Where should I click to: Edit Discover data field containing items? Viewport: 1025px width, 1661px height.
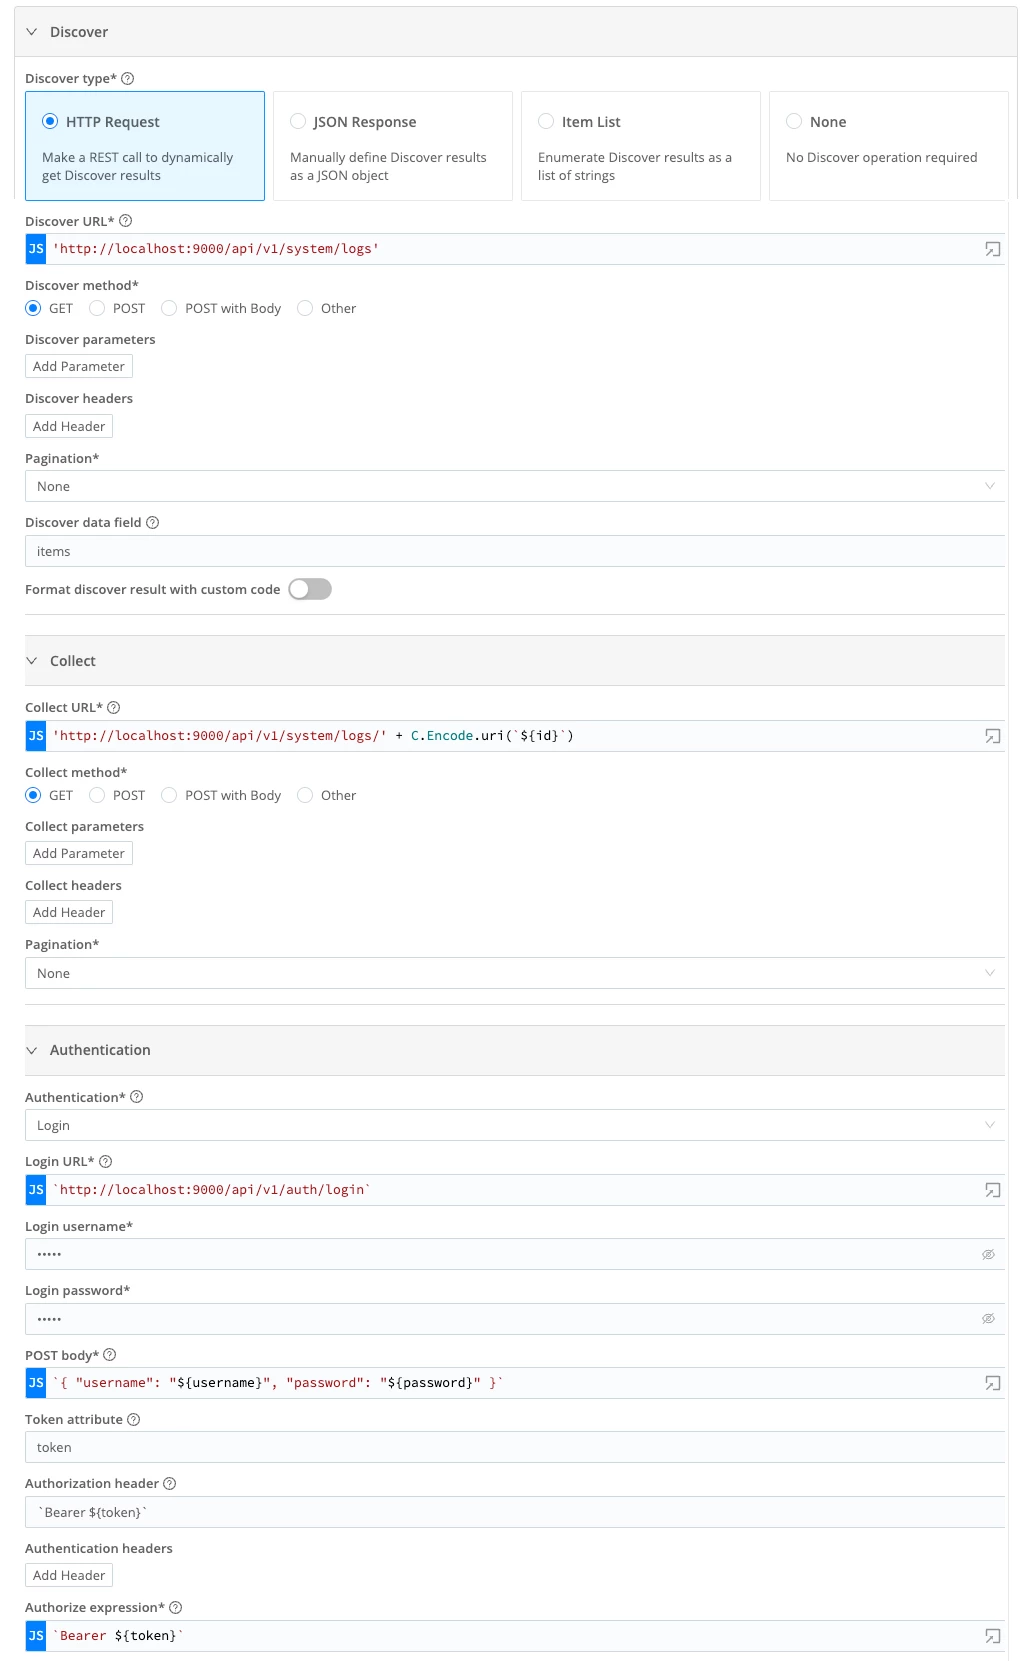tap(515, 551)
